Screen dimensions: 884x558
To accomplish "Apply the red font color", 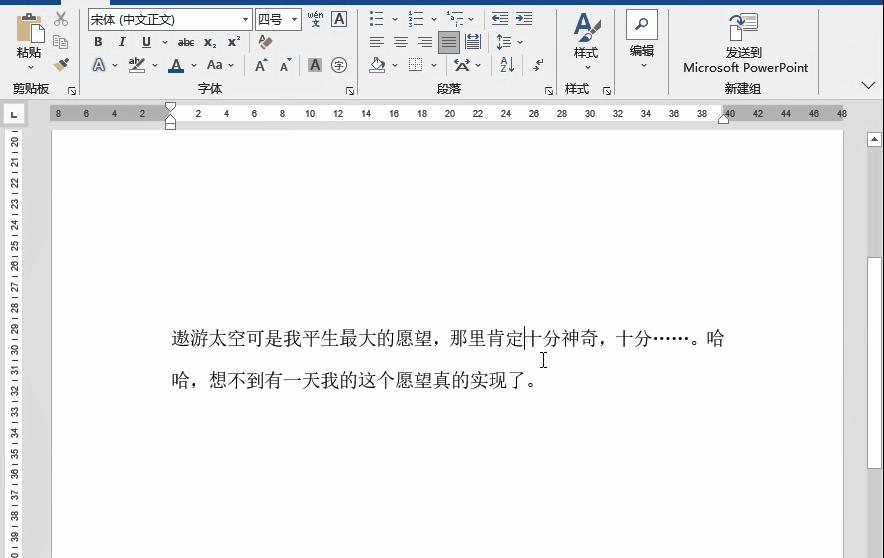I will tap(176, 65).
